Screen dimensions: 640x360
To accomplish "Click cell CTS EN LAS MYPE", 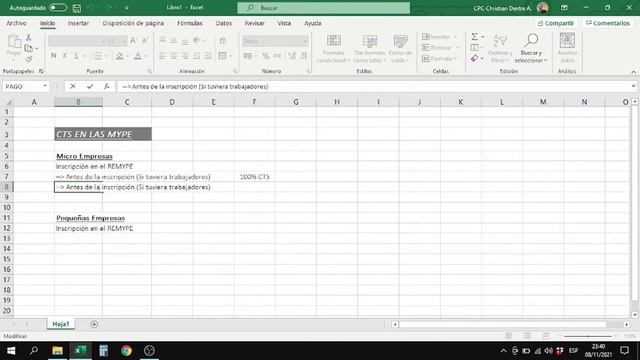I will 103,134.
